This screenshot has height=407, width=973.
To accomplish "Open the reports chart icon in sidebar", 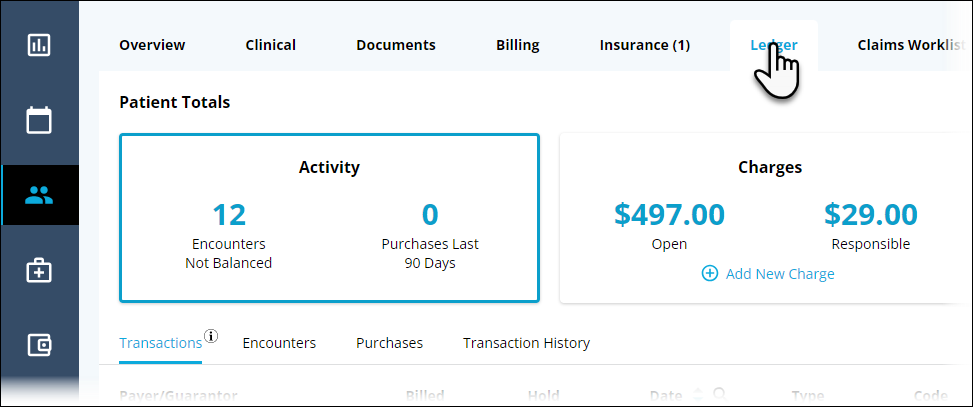I will click(39, 45).
